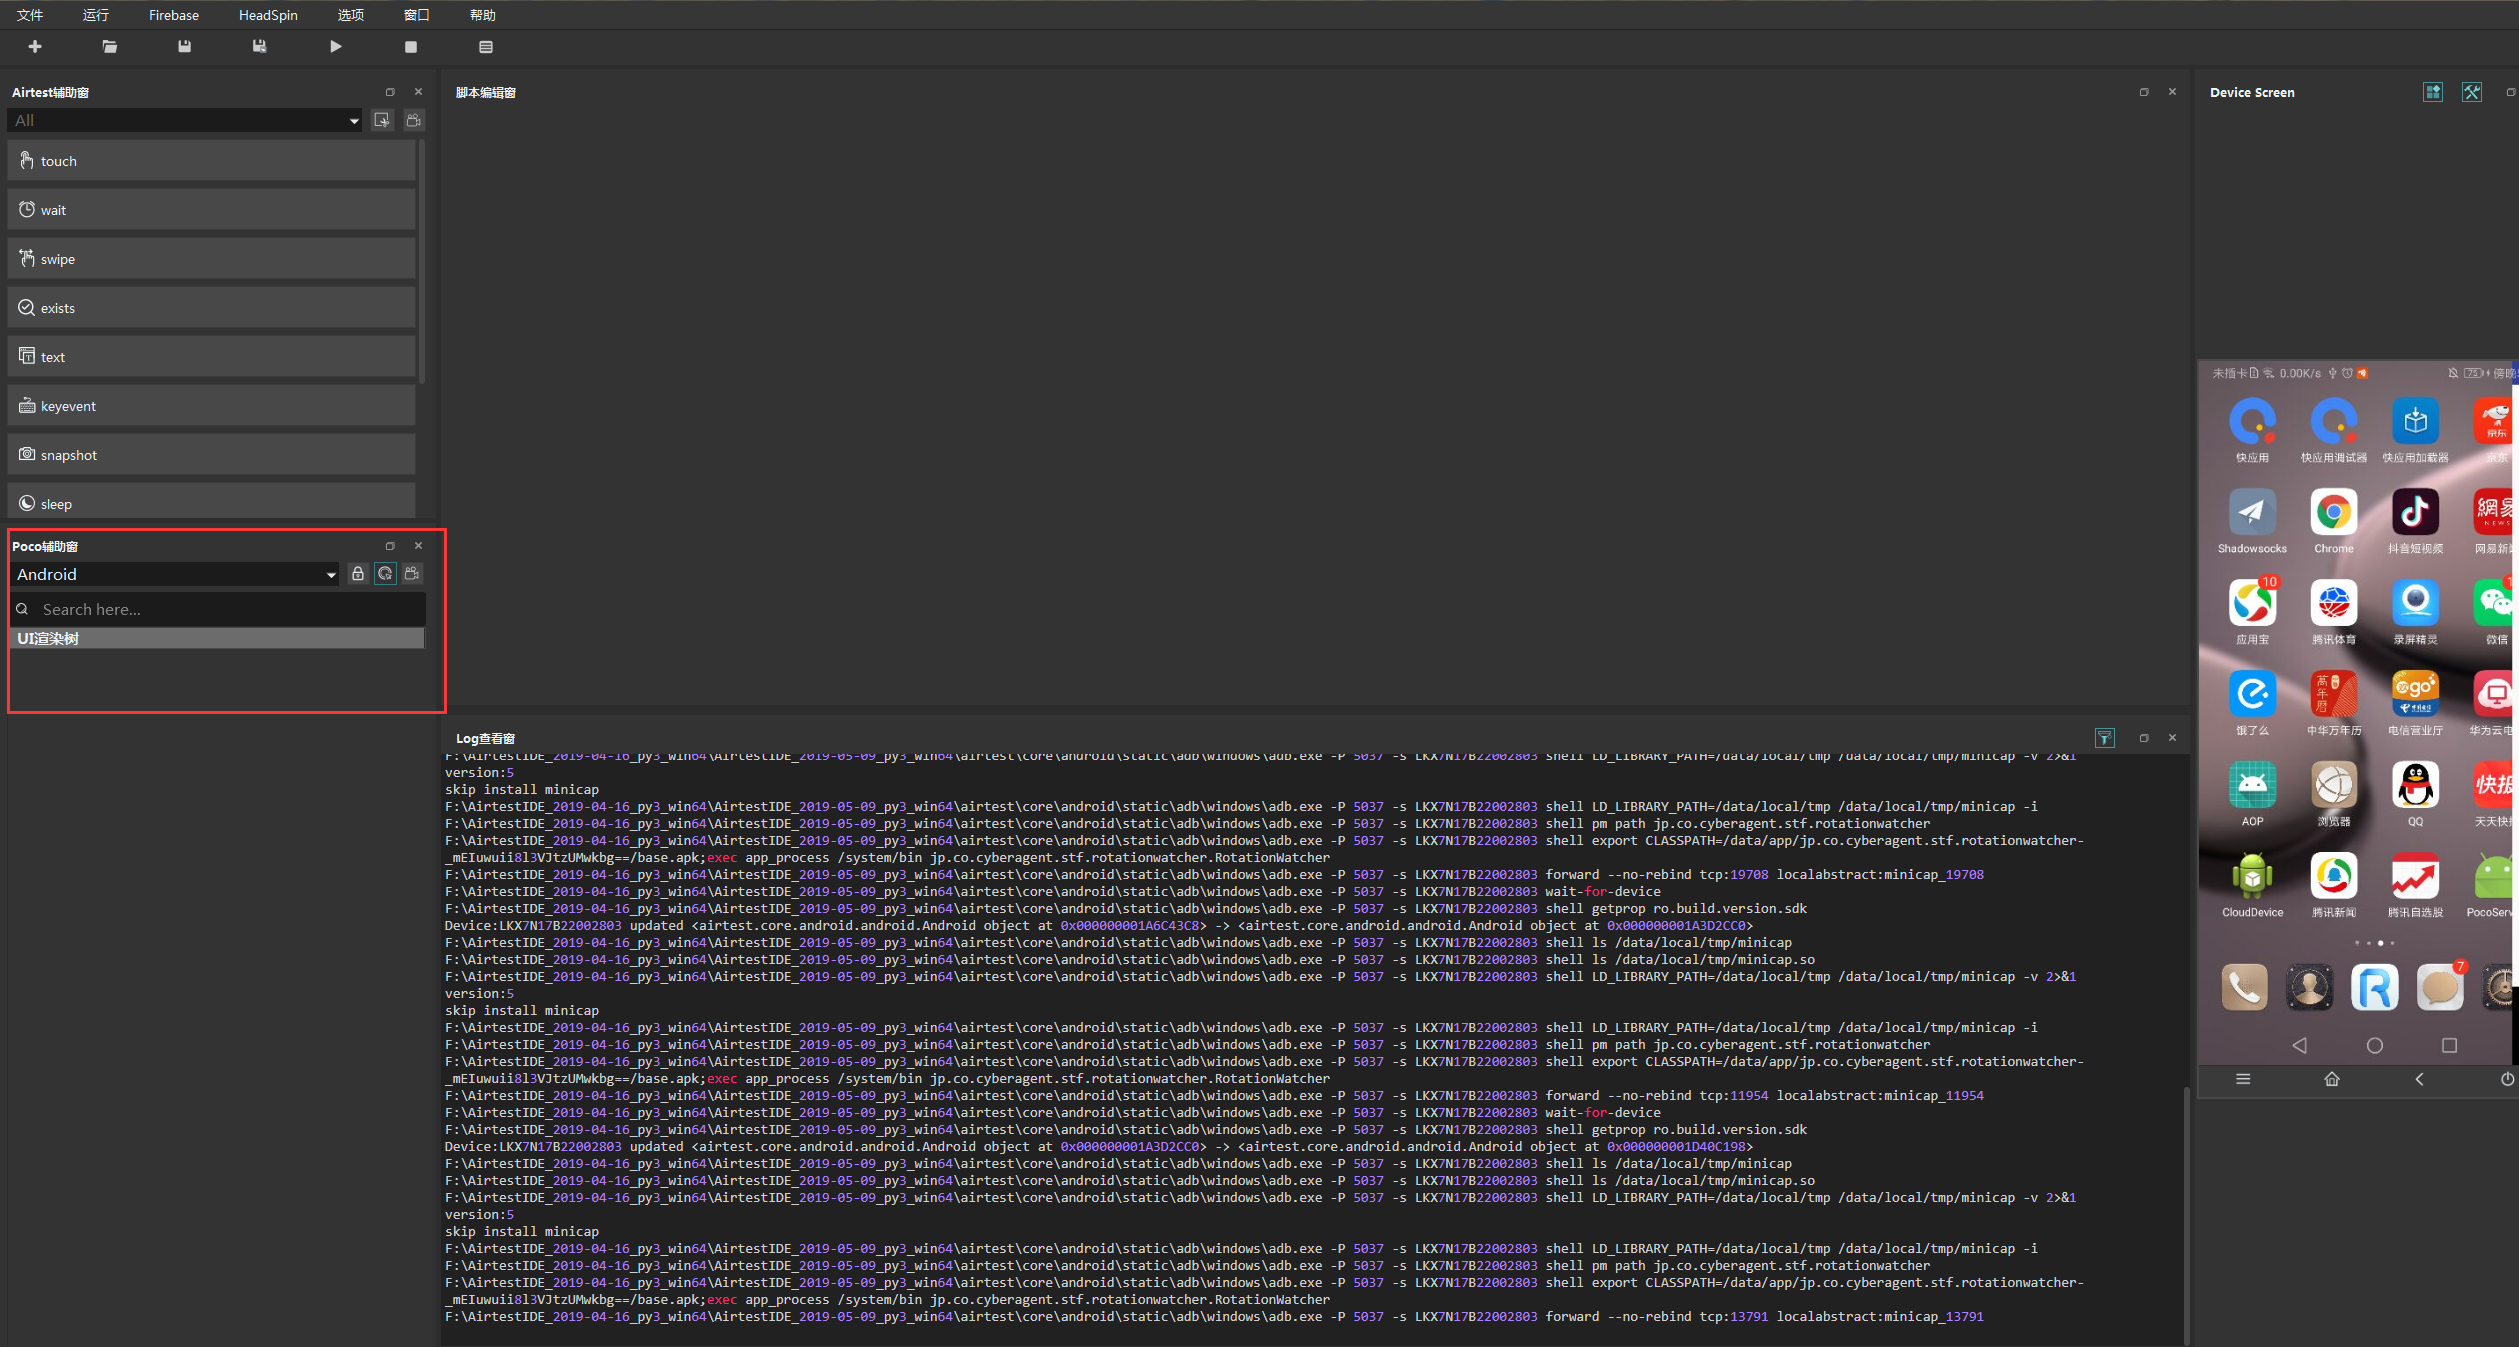Click the new script plus icon
The width and height of the screenshot is (2519, 1347).
[x=35, y=47]
